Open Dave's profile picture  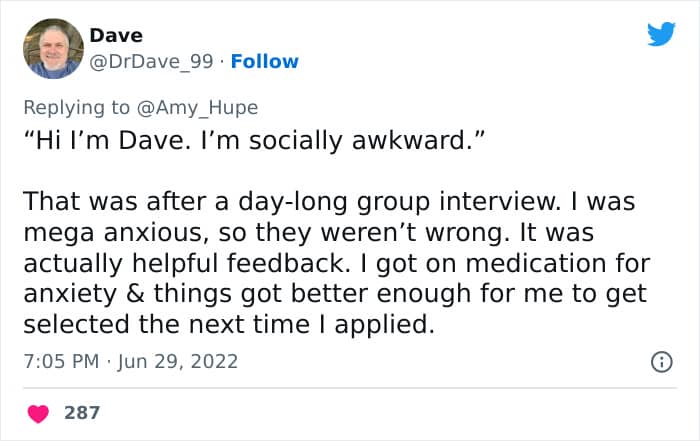(53, 49)
